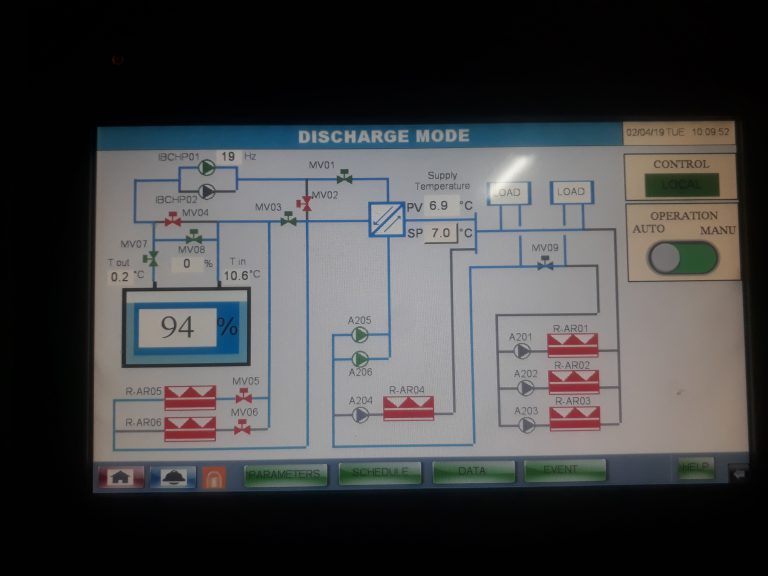768x576 pixels.
Task: Open the alarm bell icon
Action: (172, 477)
